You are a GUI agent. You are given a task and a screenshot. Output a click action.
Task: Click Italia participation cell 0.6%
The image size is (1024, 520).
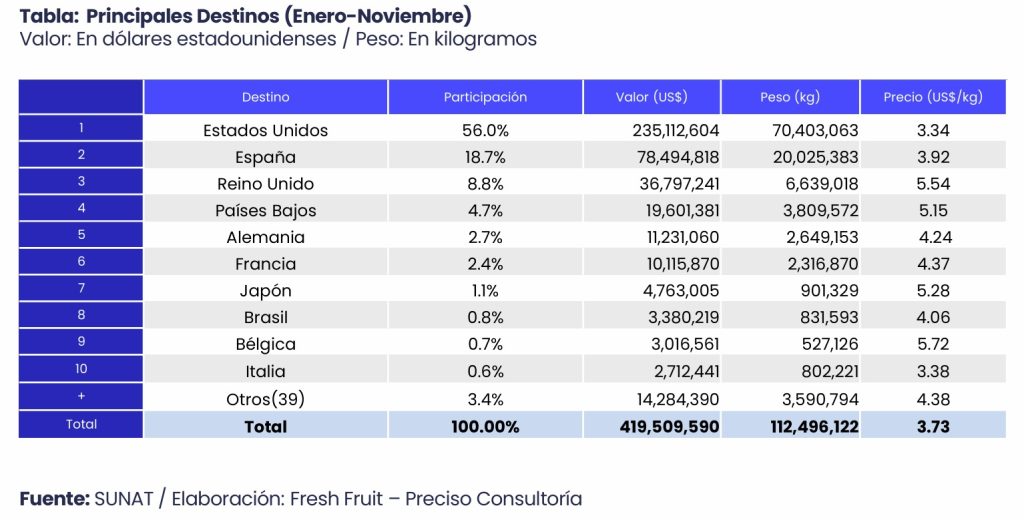click(485, 371)
